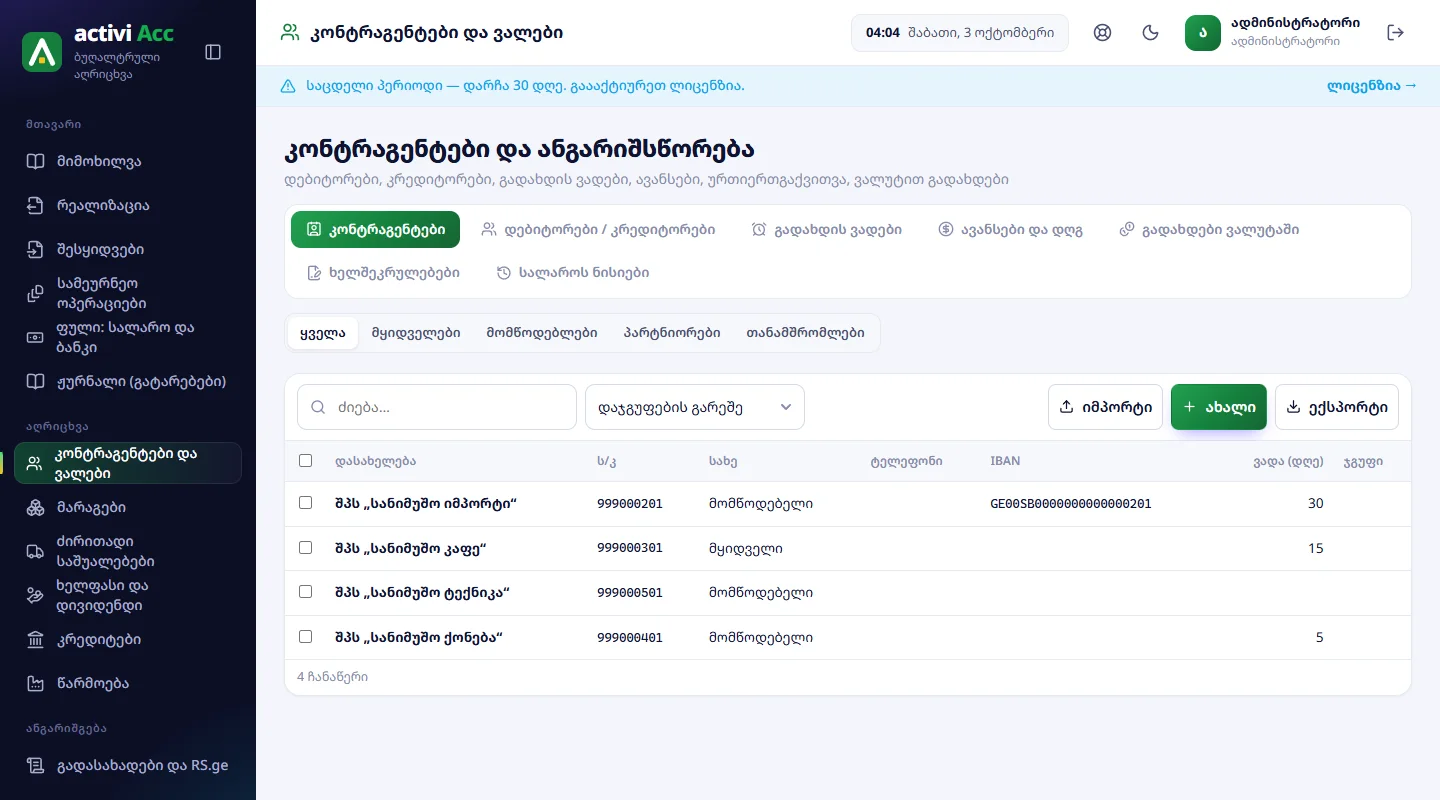The image size is (1440, 800).
Task: Click the logout icon
Action: point(1396,33)
